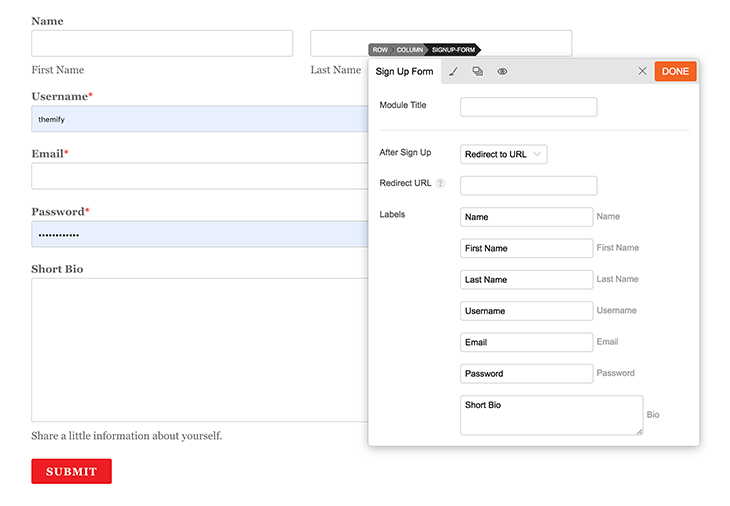Click the Redirect URL input field
Viewport: 730px width, 506px height.
coord(528,185)
